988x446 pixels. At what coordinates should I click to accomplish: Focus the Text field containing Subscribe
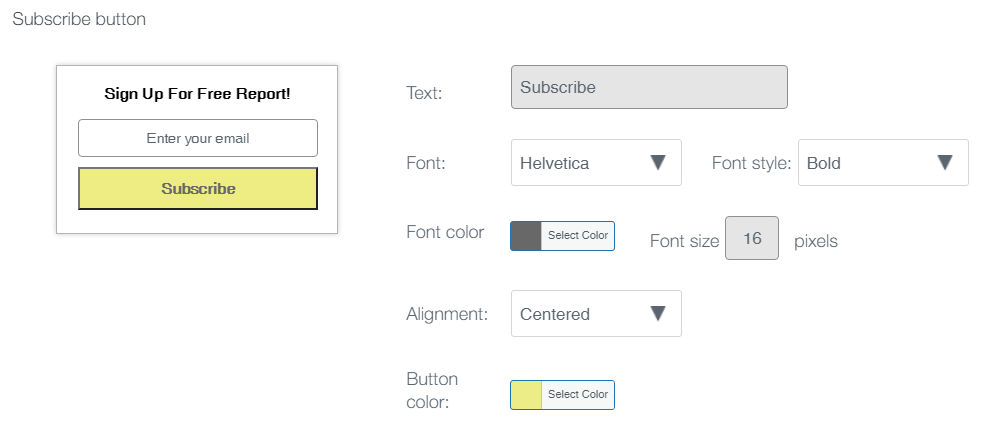pos(649,87)
